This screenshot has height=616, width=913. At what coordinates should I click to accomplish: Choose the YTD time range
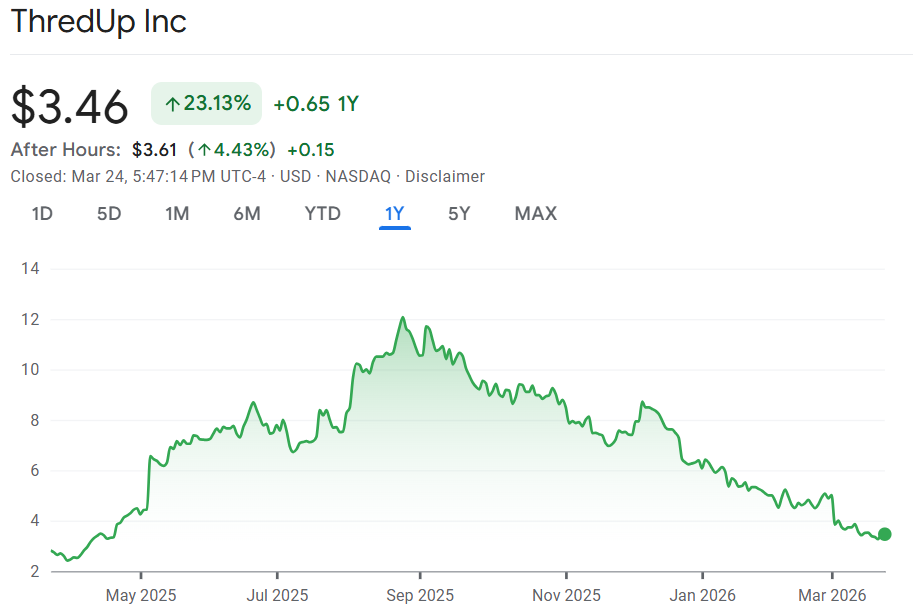323,213
